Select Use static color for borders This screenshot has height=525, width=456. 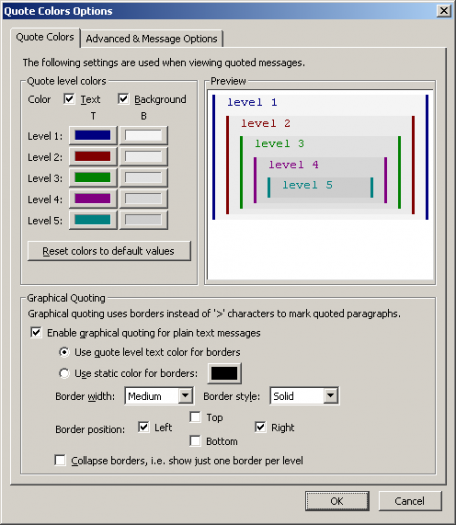click(x=64, y=373)
